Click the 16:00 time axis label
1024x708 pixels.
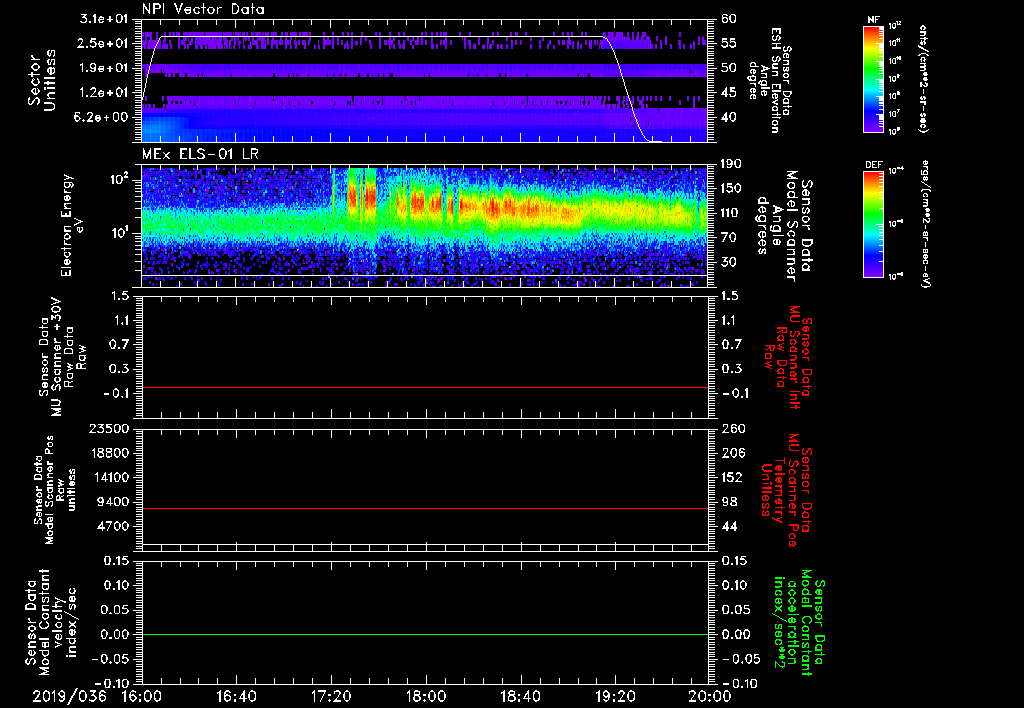[x=142, y=697]
